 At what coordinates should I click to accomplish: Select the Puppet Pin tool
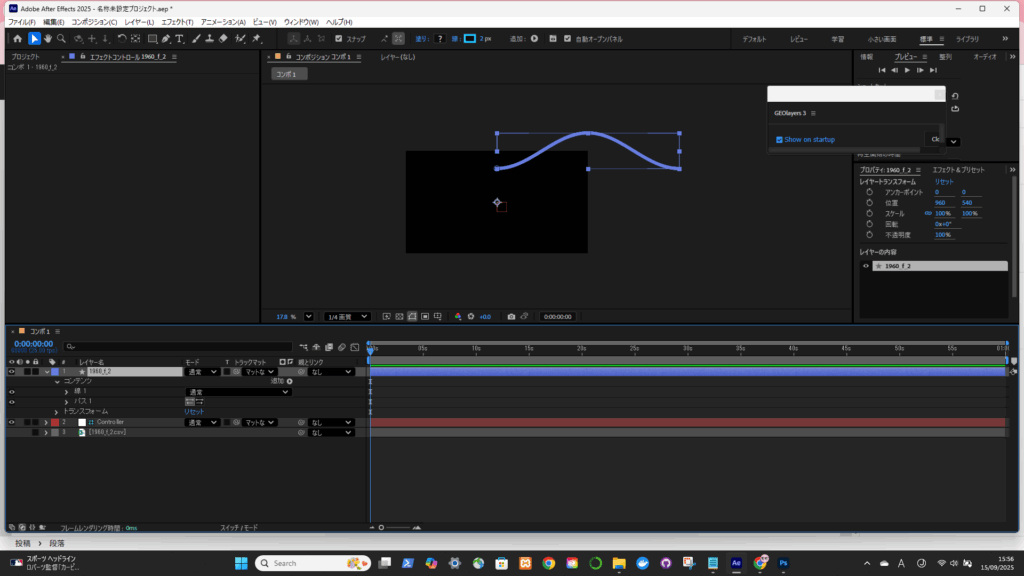(x=256, y=39)
